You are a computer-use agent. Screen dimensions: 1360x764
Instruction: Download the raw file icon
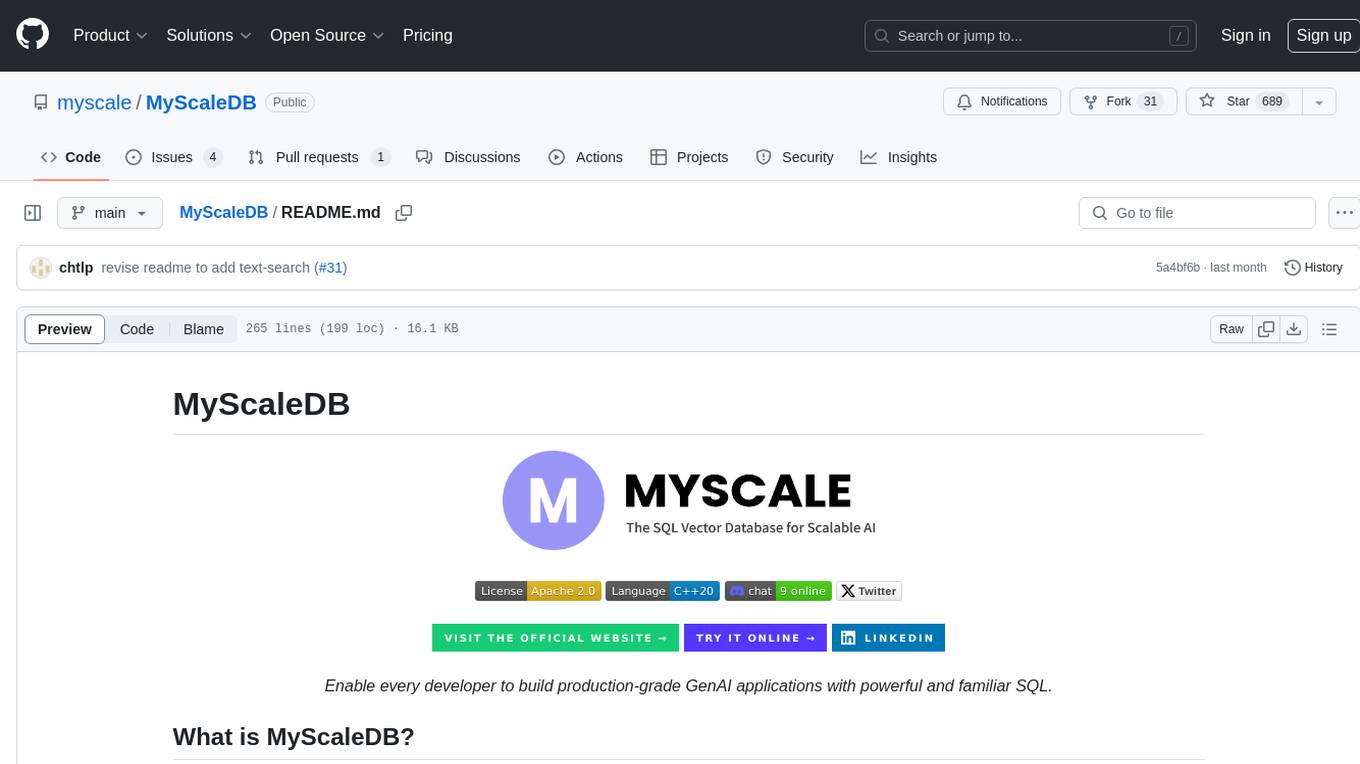(x=1294, y=329)
